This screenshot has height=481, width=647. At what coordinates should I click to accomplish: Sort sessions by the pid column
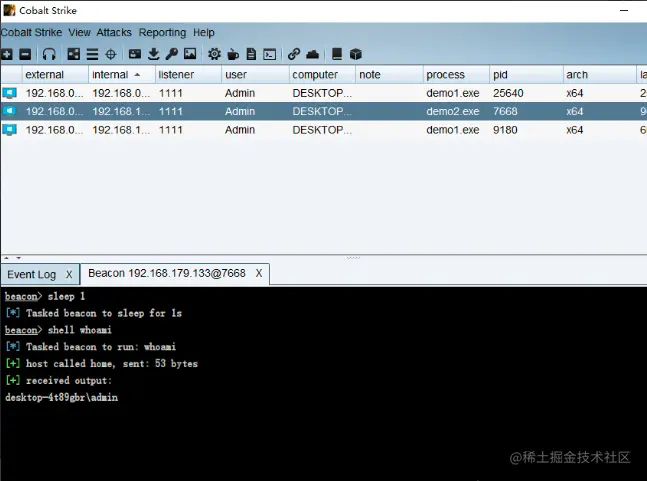point(526,75)
